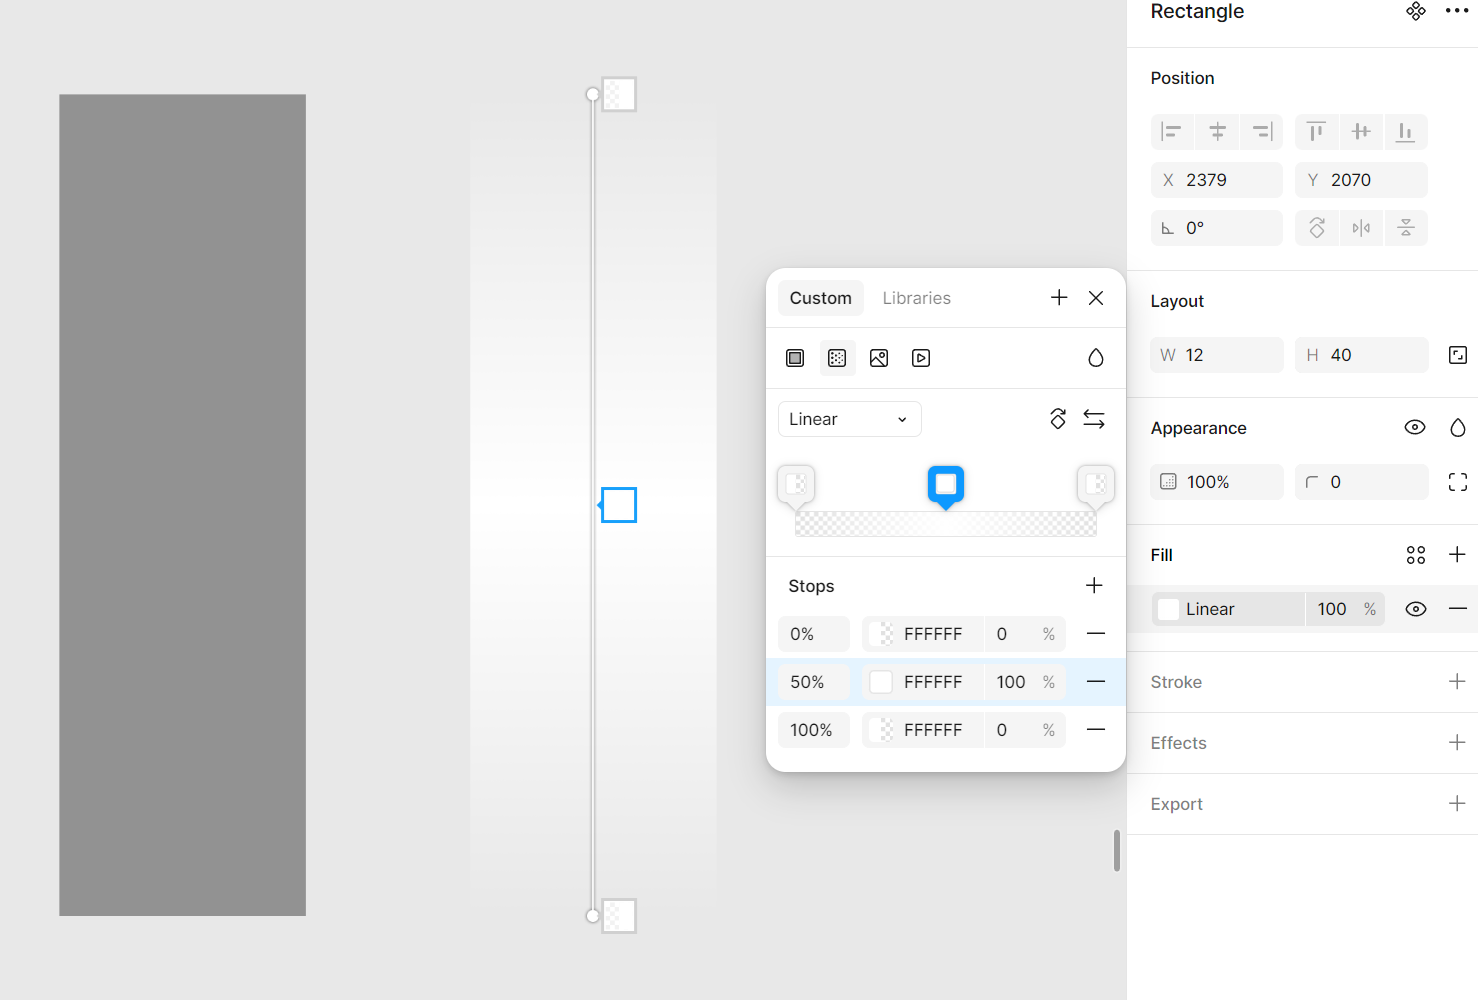Expand the Effects section with plus
Image resolution: width=1478 pixels, height=1000 pixels.
(1457, 743)
